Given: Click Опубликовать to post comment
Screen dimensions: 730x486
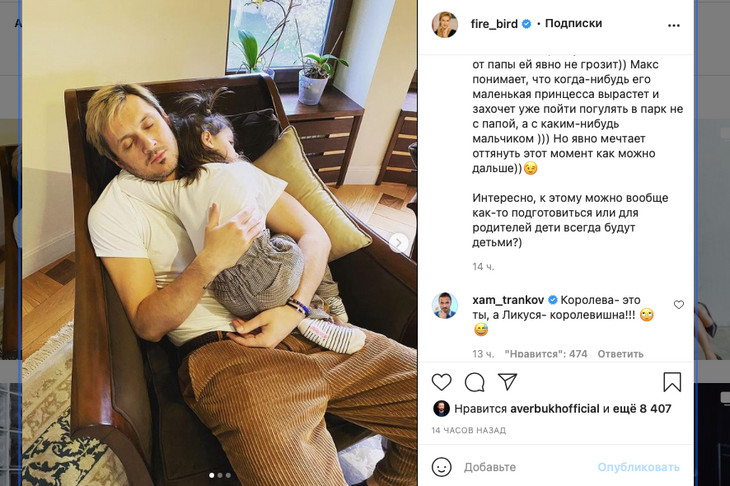Looking at the screenshot, I should coord(638,467).
